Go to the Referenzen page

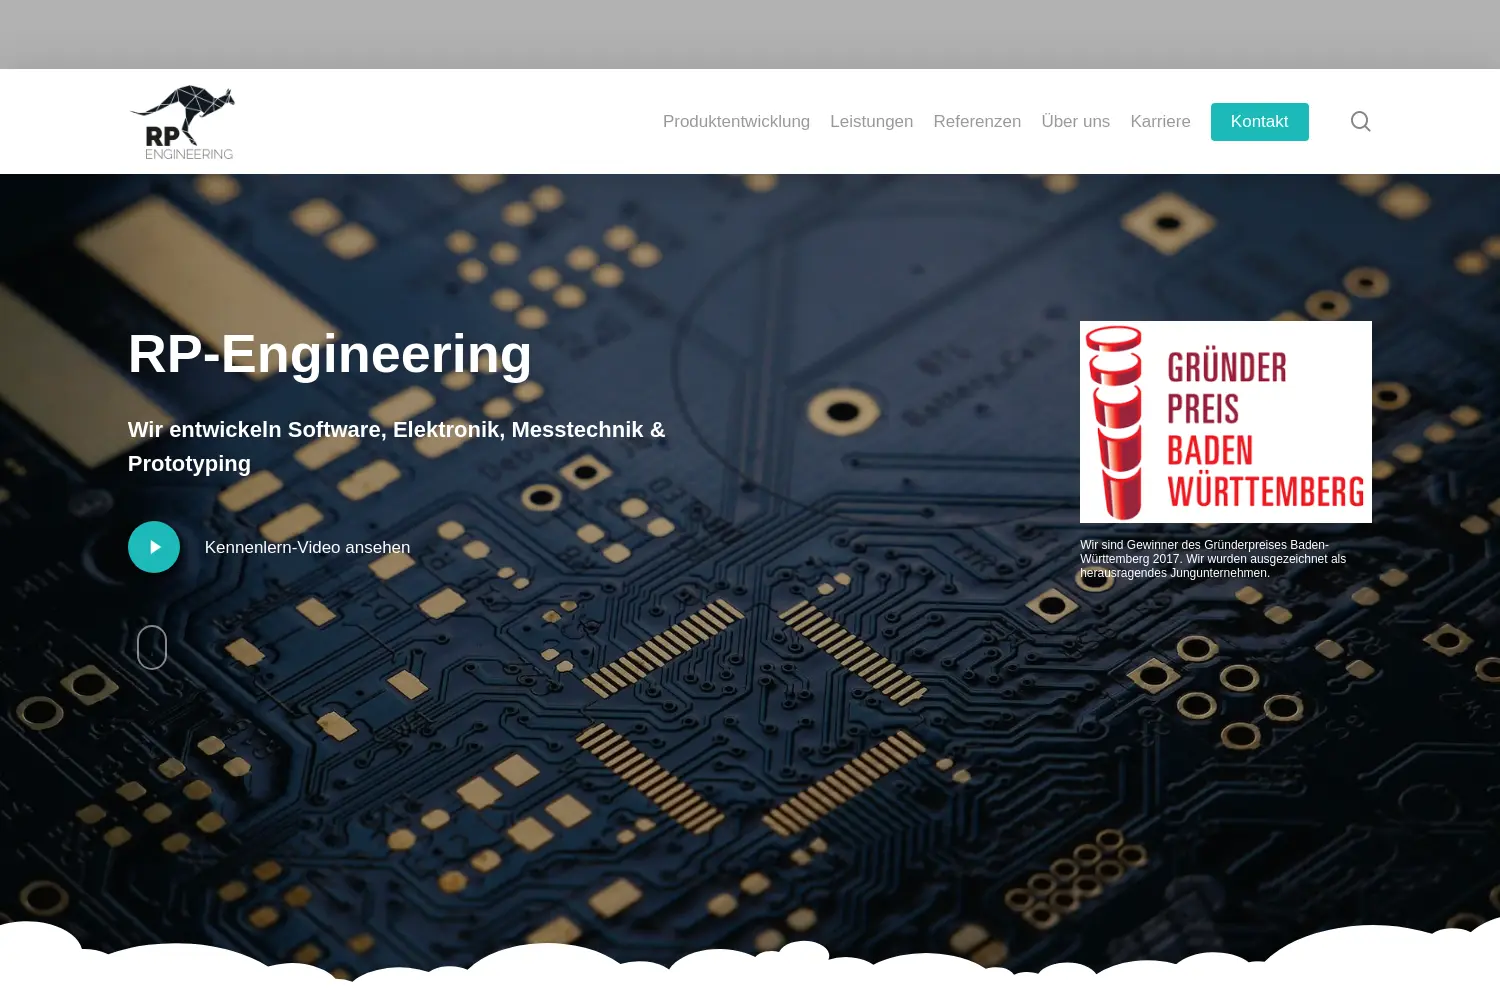point(977,121)
